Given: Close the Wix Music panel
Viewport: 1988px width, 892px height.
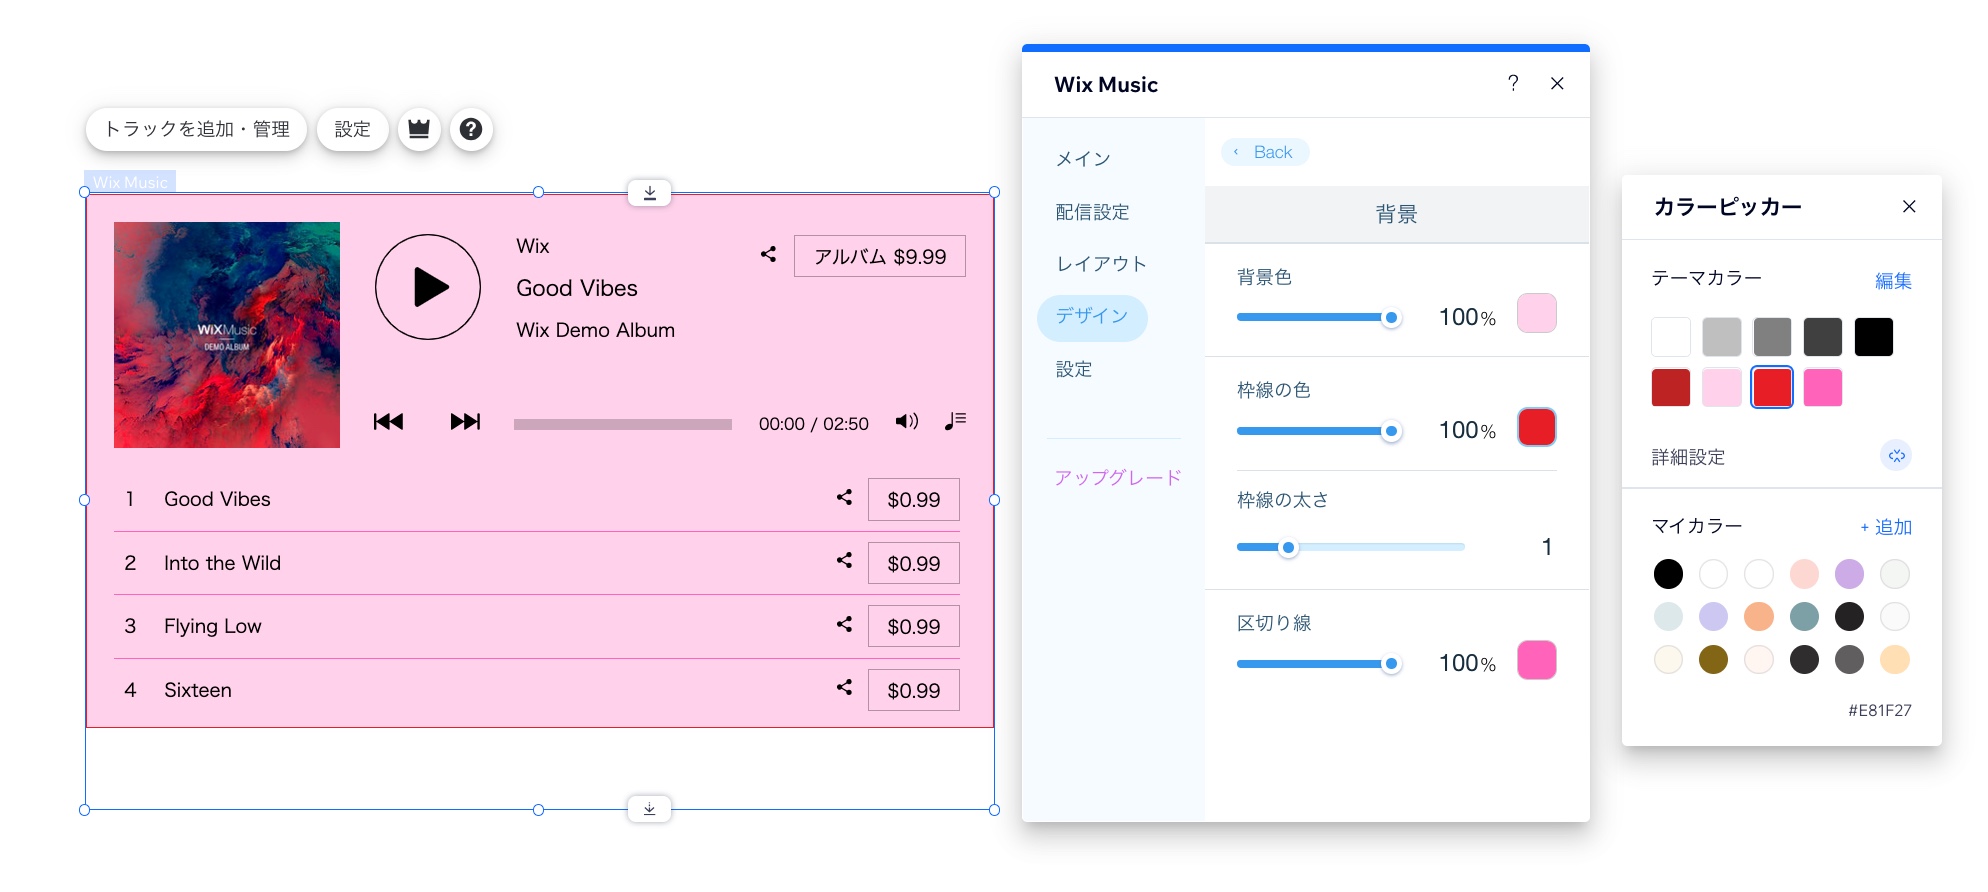Looking at the screenshot, I should 1557,84.
